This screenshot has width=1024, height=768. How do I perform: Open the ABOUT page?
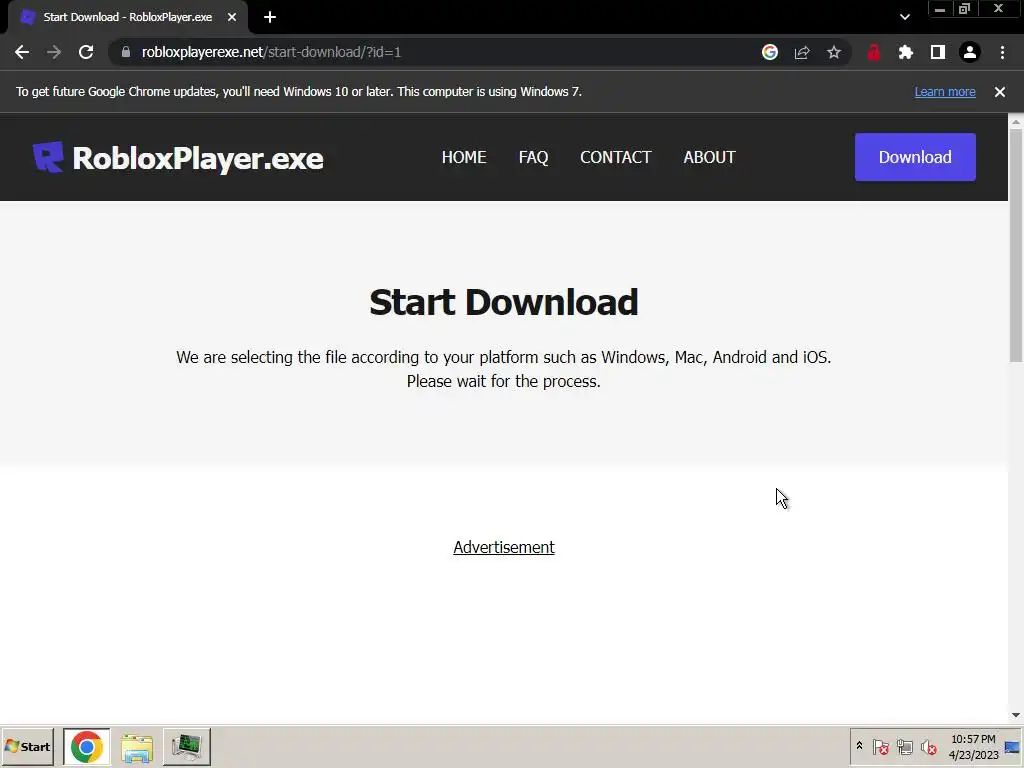pyautogui.click(x=709, y=157)
